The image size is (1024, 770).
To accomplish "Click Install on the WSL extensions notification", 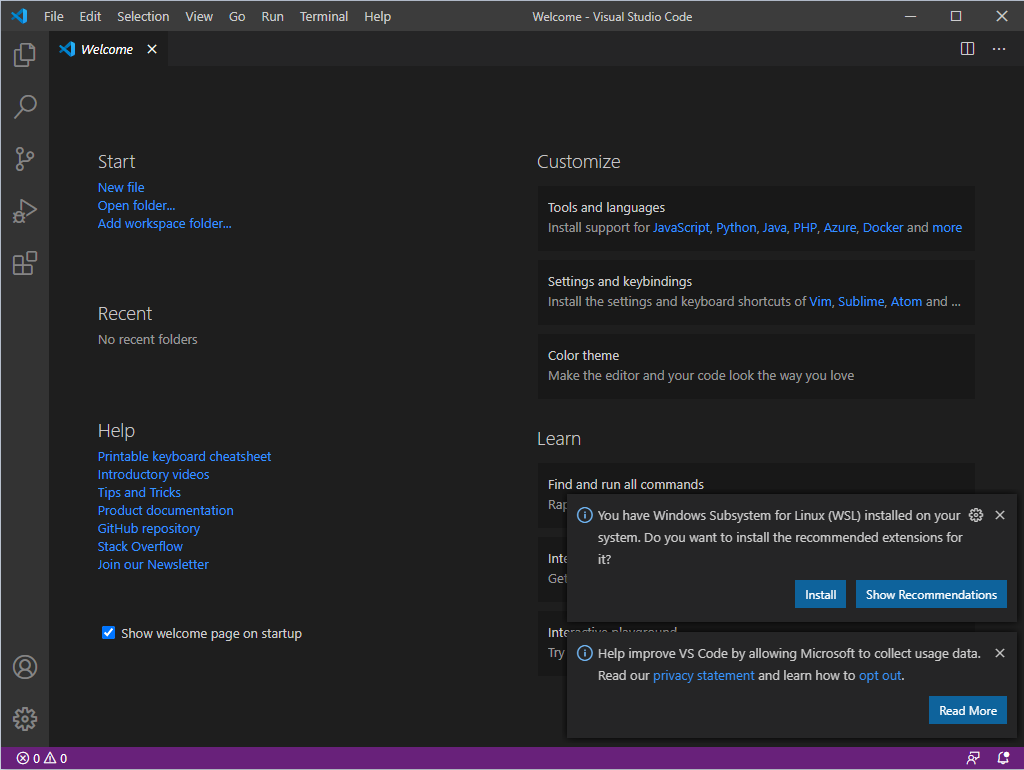I will click(820, 594).
